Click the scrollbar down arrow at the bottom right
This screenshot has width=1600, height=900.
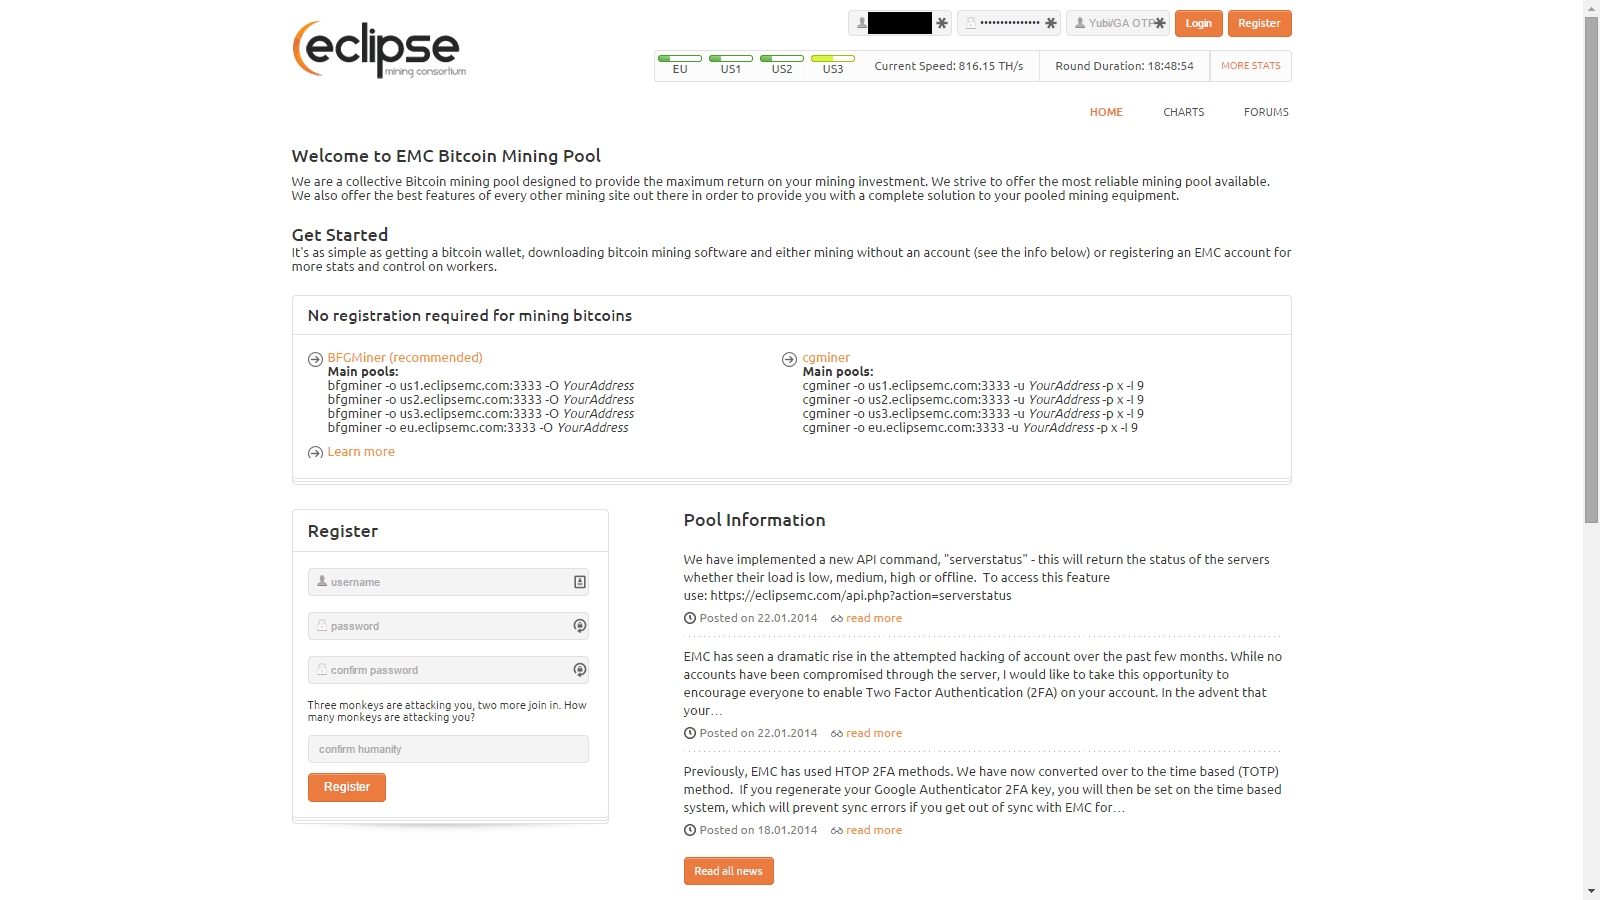pyautogui.click(x=1591, y=891)
